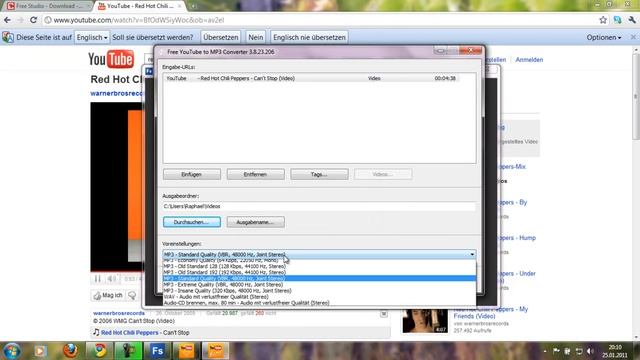This screenshot has height=360, width=640.
Task: Click the Chrome back arrow
Action: point(7,20)
